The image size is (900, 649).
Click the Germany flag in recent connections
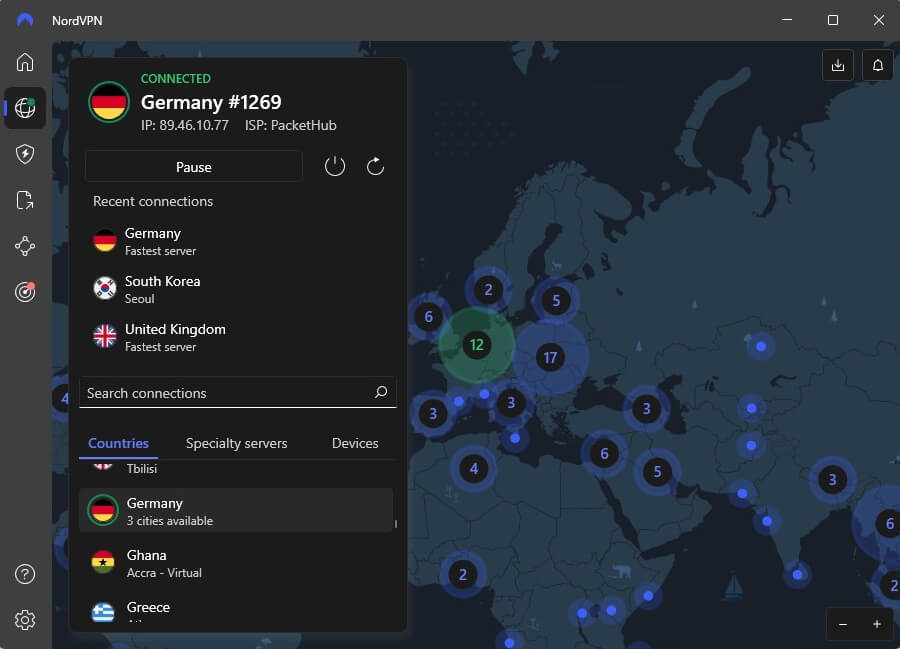coord(104,241)
